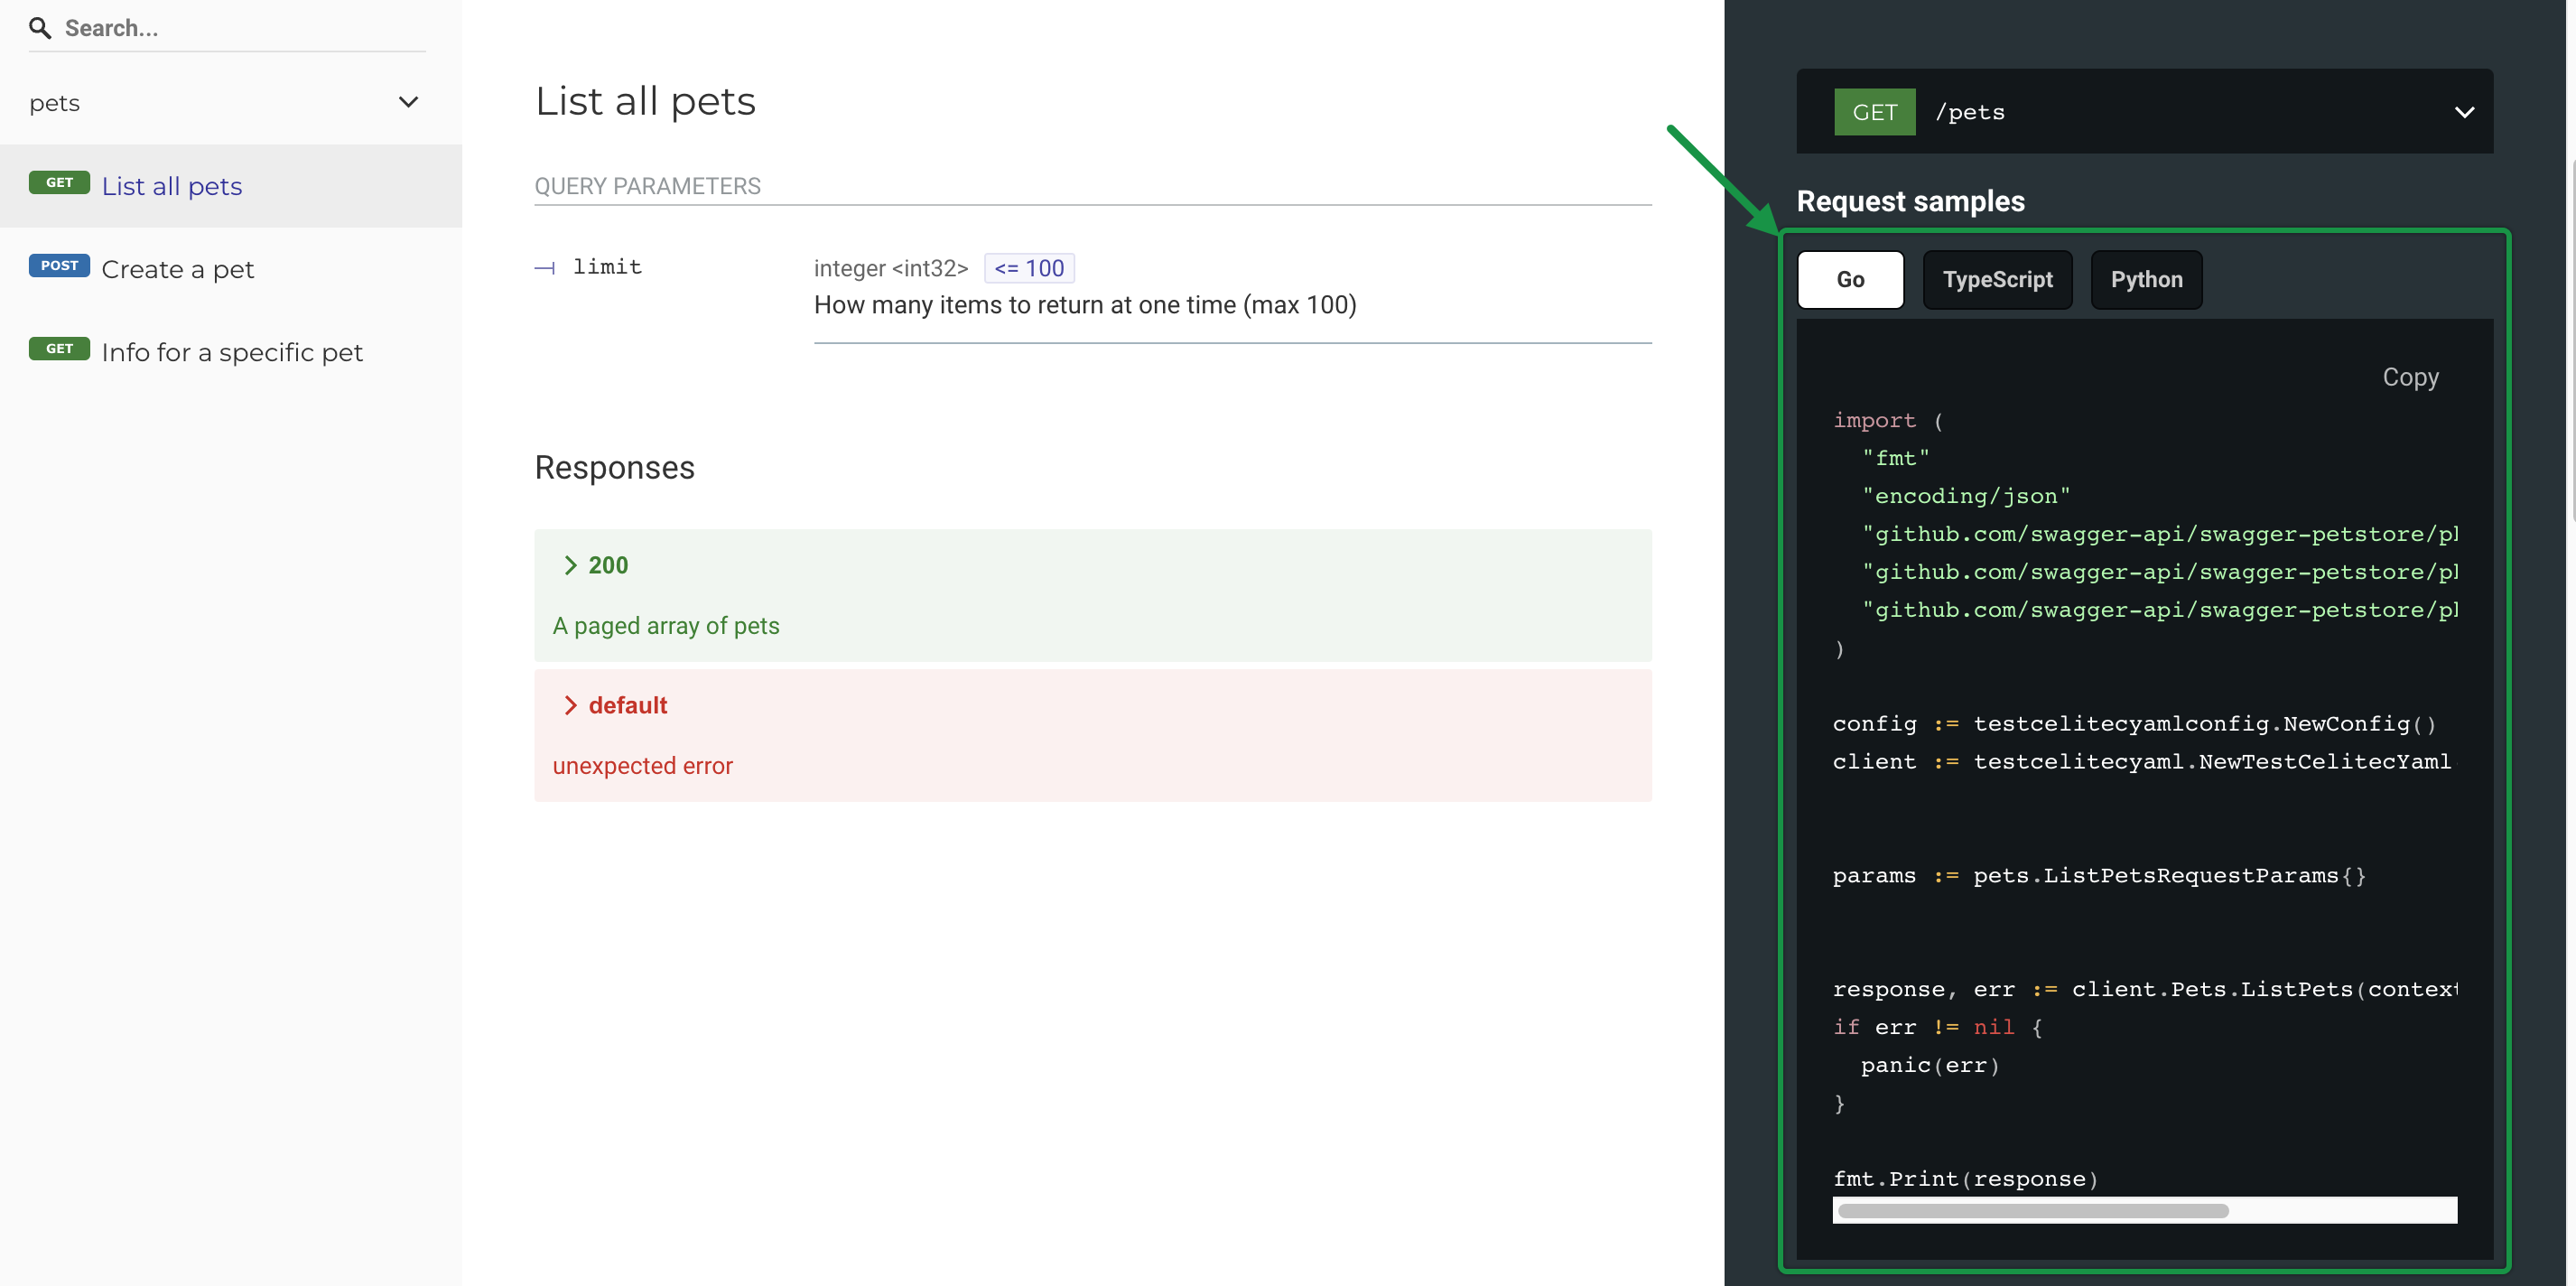This screenshot has height=1286, width=2576.
Task: Click the red chevron icon on the default response
Action: tap(571, 704)
